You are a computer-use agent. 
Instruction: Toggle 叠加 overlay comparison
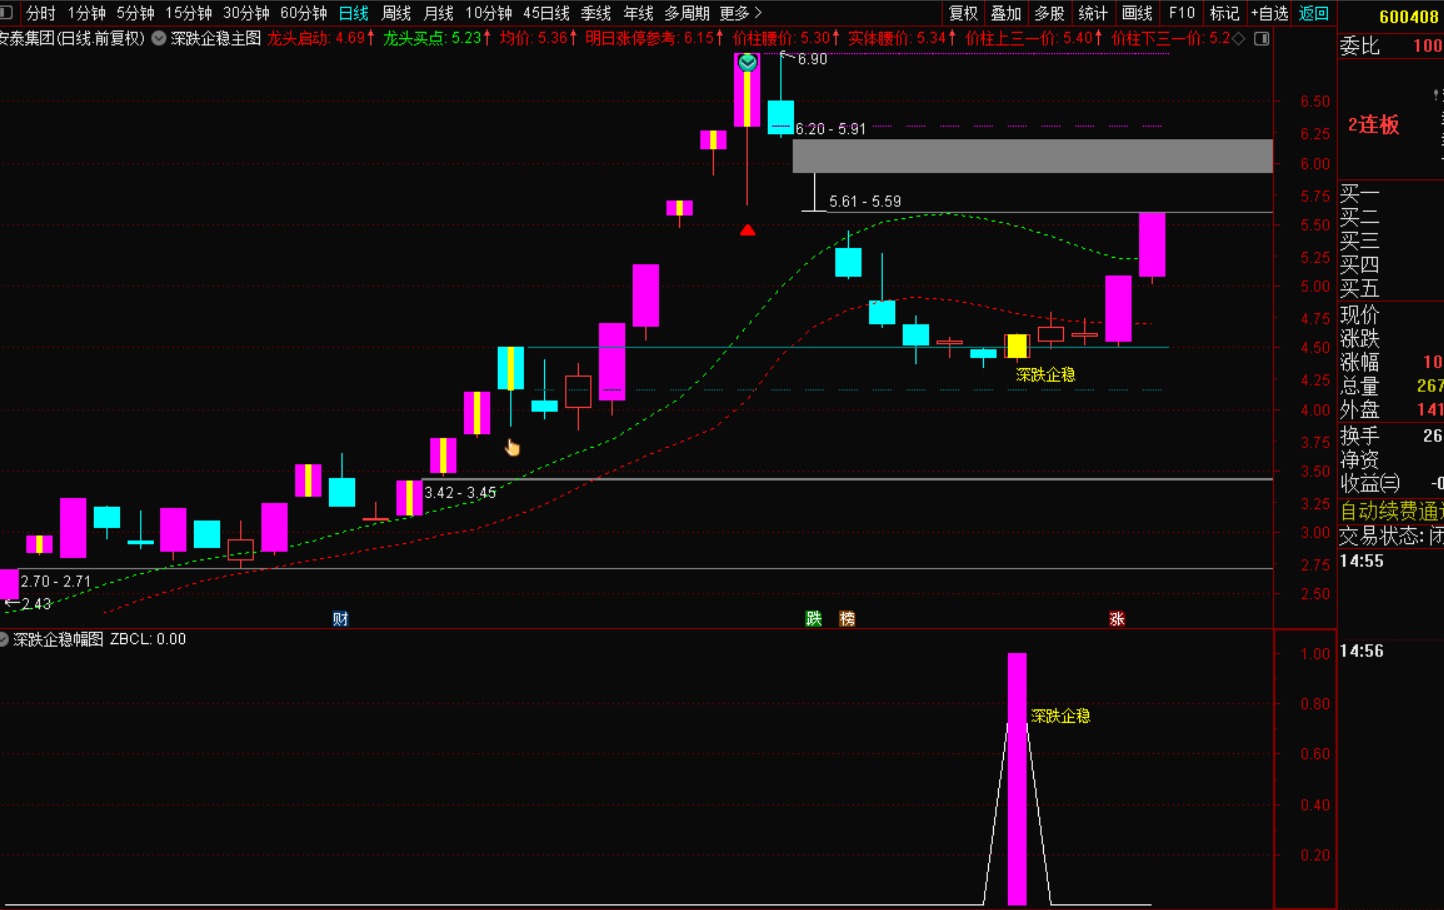click(x=1006, y=13)
